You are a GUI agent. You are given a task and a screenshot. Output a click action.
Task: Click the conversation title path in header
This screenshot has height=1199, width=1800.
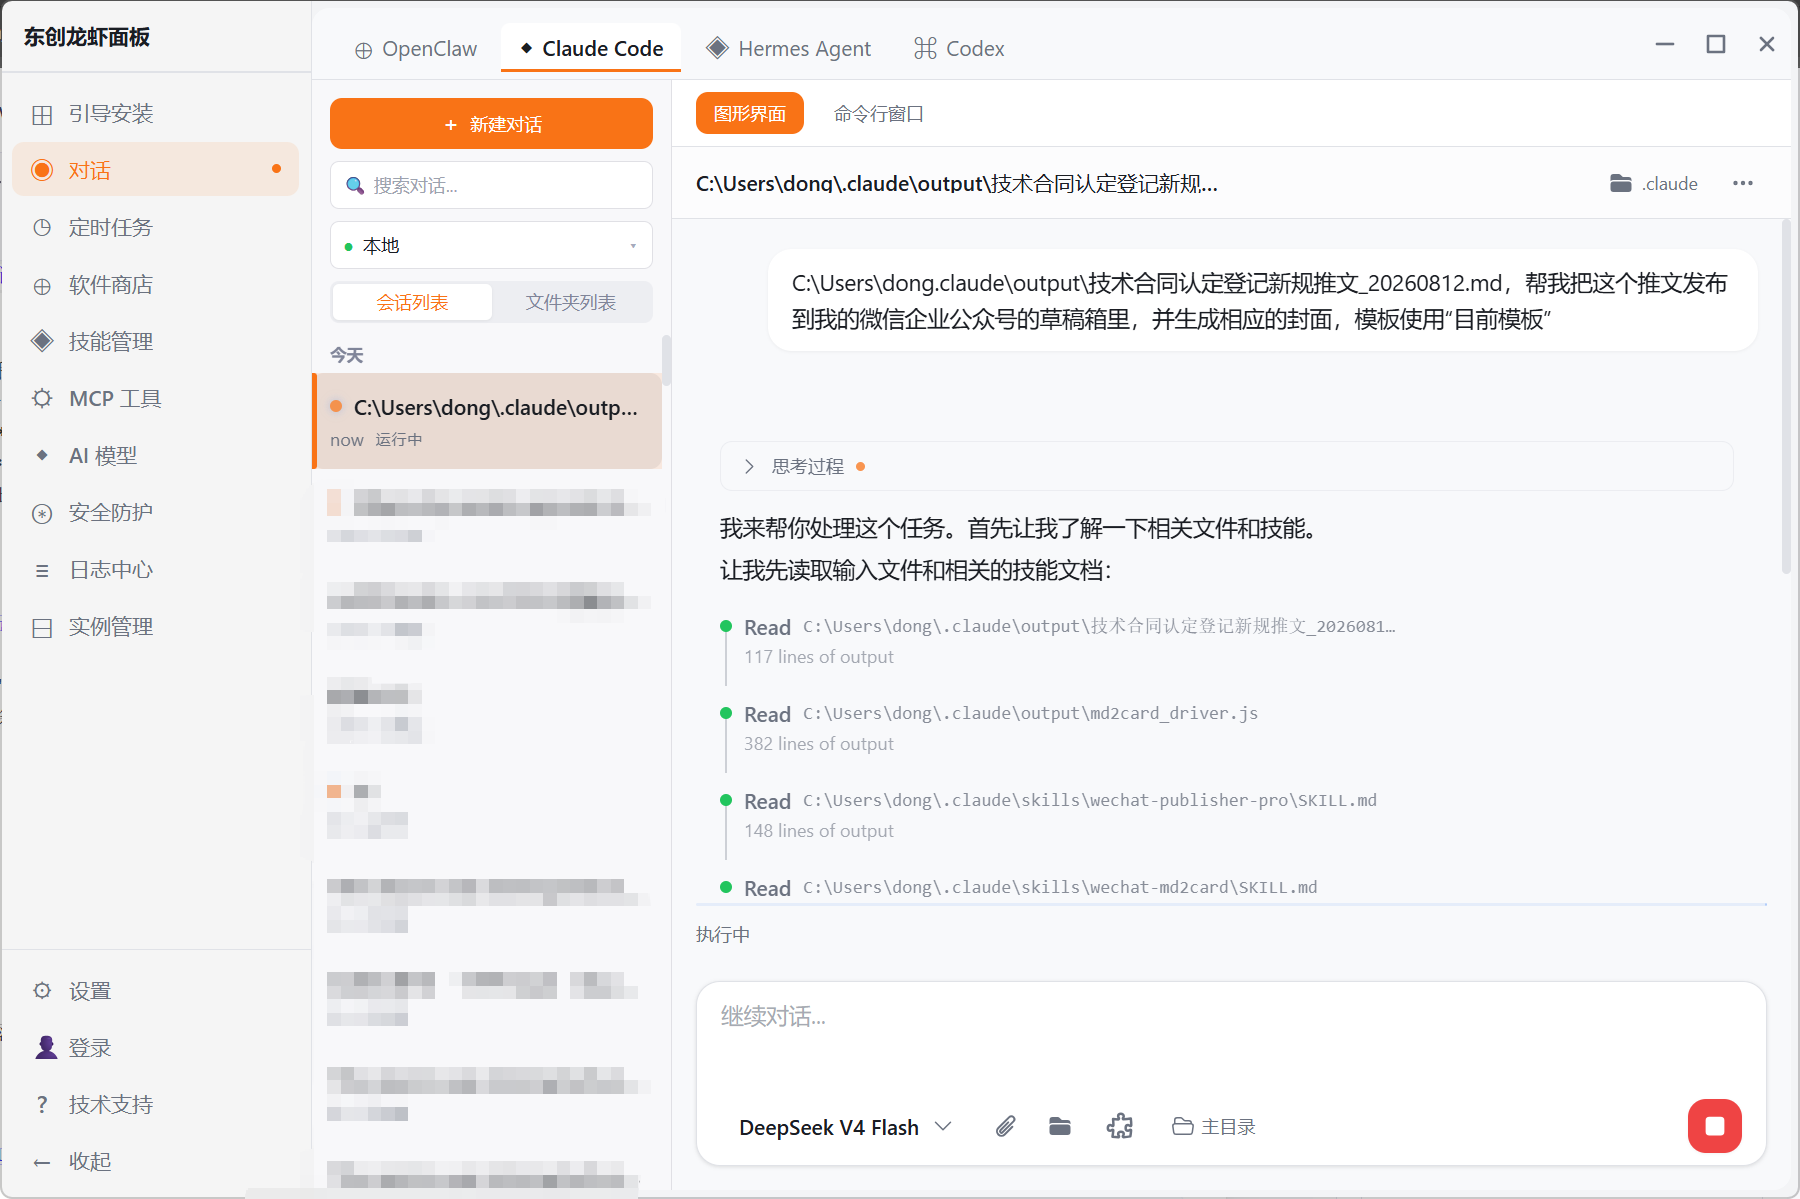pyautogui.click(x=956, y=184)
